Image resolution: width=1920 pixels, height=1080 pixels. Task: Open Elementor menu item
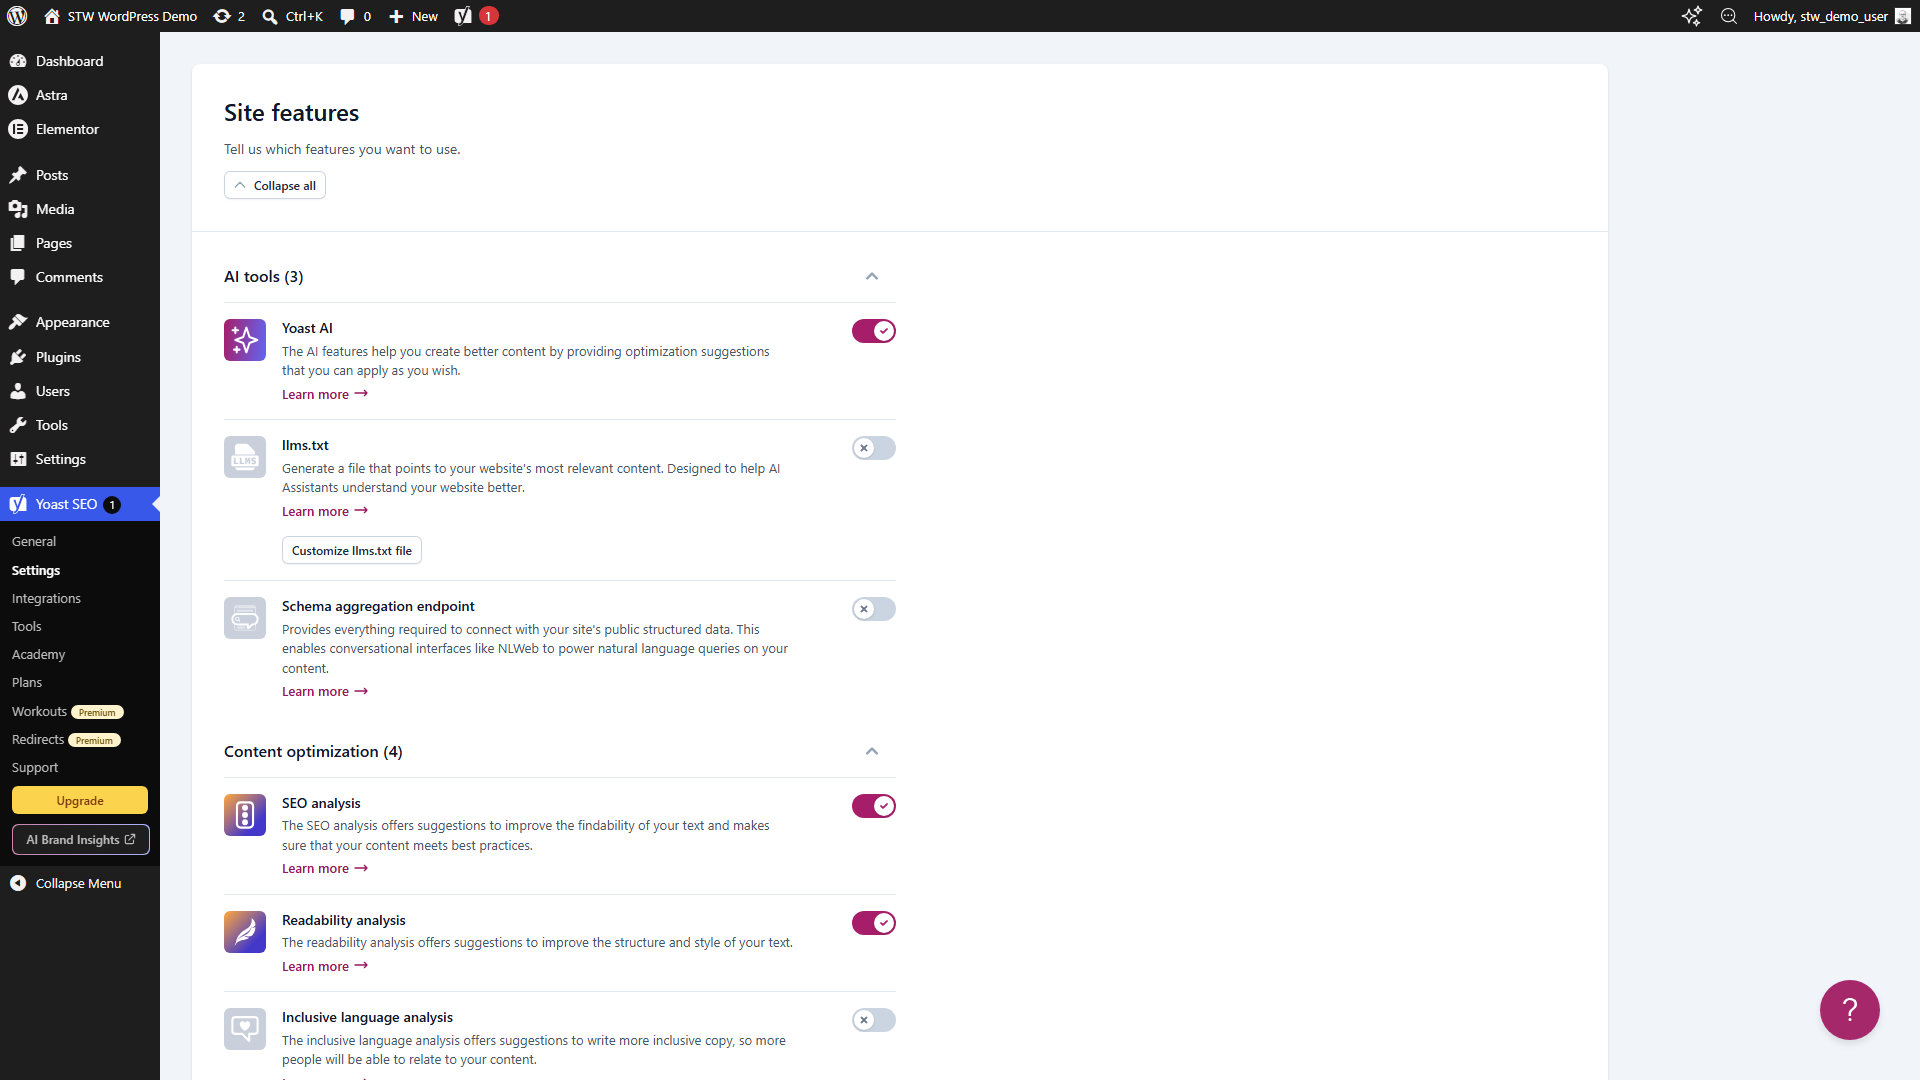pos(80,129)
